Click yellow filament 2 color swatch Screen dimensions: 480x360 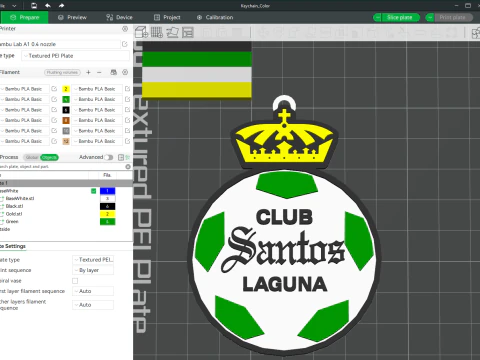point(66,89)
